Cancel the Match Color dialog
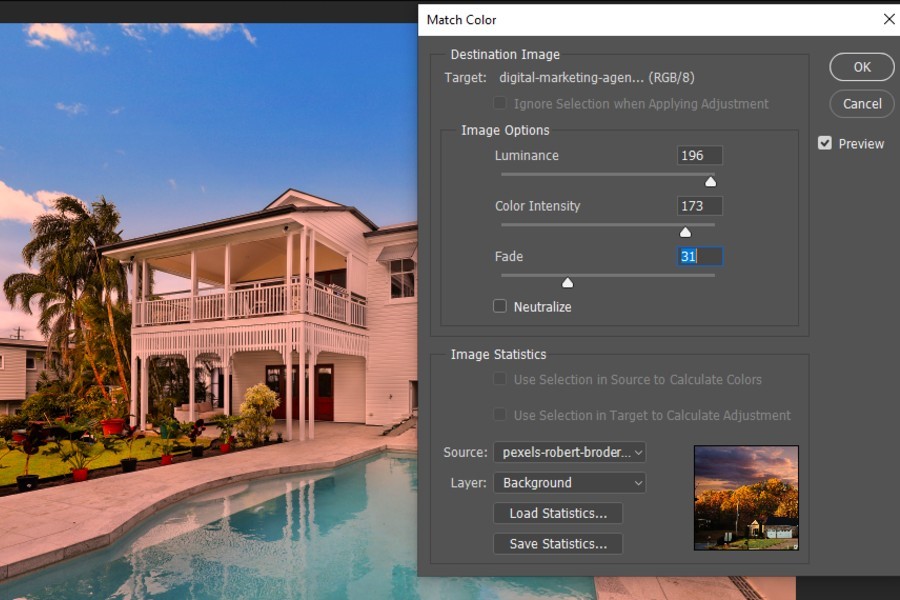 point(860,103)
